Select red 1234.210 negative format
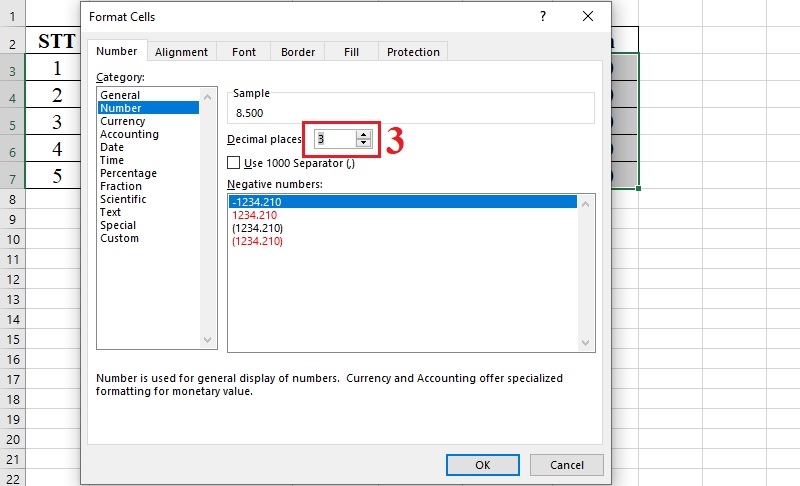Screen dimensions: 800x486 point(403,215)
